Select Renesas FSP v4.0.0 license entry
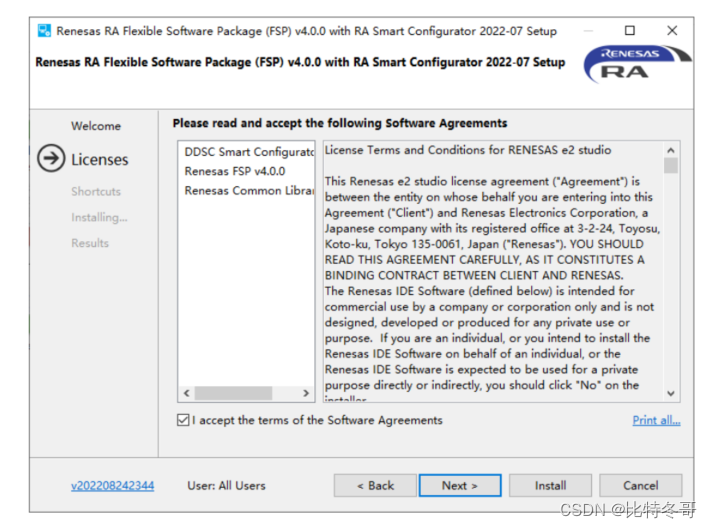Image resolution: width=712 pixels, height=528 pixels. coord(235,171)
